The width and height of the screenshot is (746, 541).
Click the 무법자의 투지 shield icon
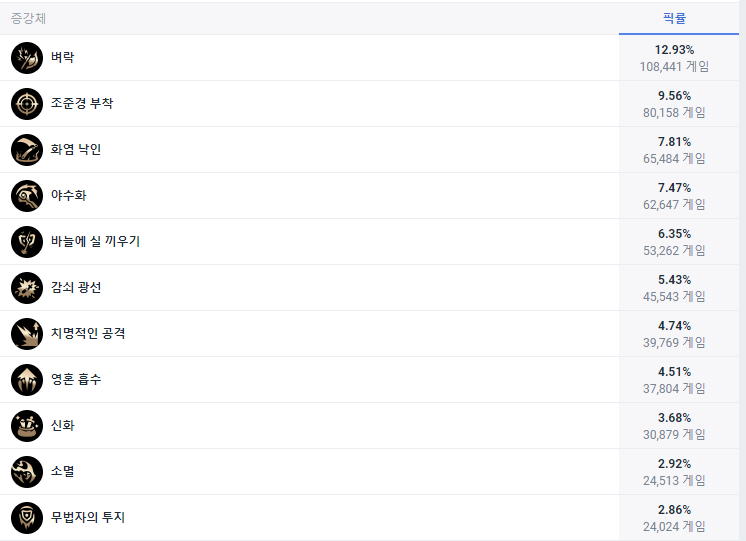[27, 518]
